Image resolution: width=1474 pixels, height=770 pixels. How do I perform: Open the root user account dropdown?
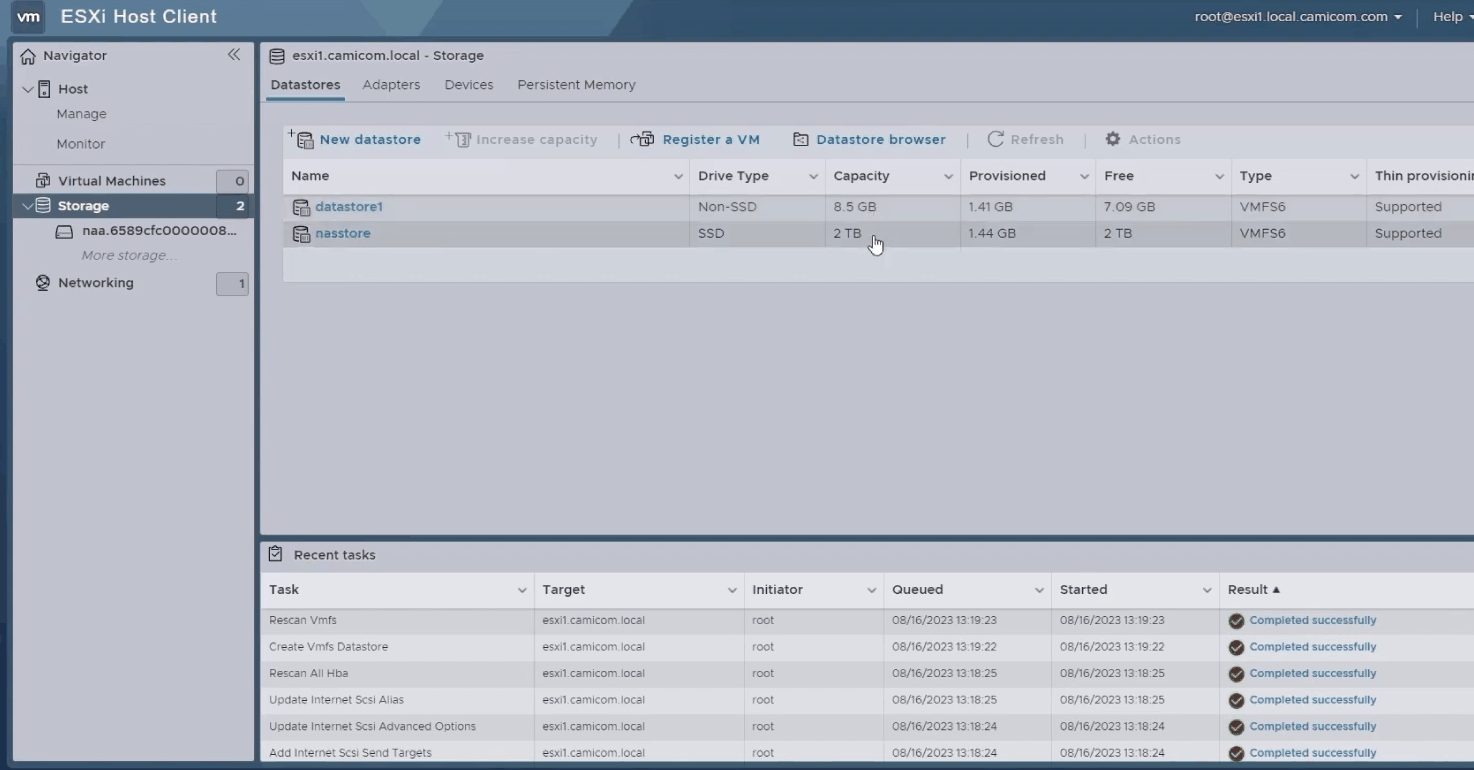[x=1298, y=17]
